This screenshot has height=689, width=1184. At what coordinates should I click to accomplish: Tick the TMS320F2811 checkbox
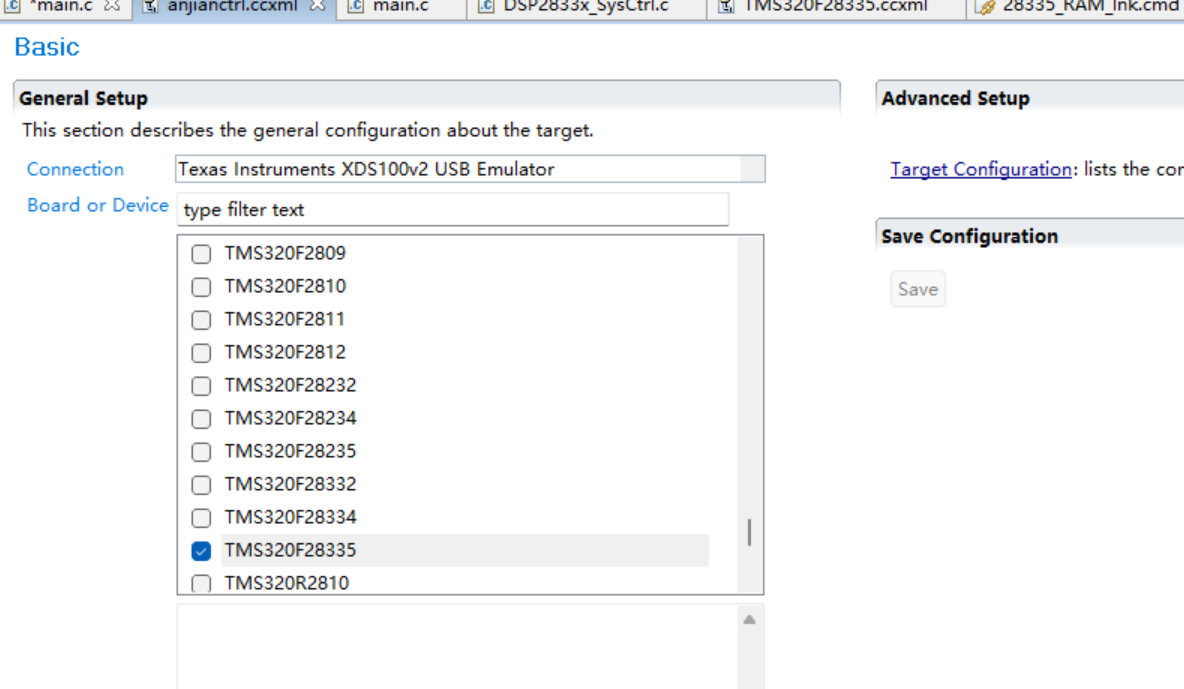201,320
